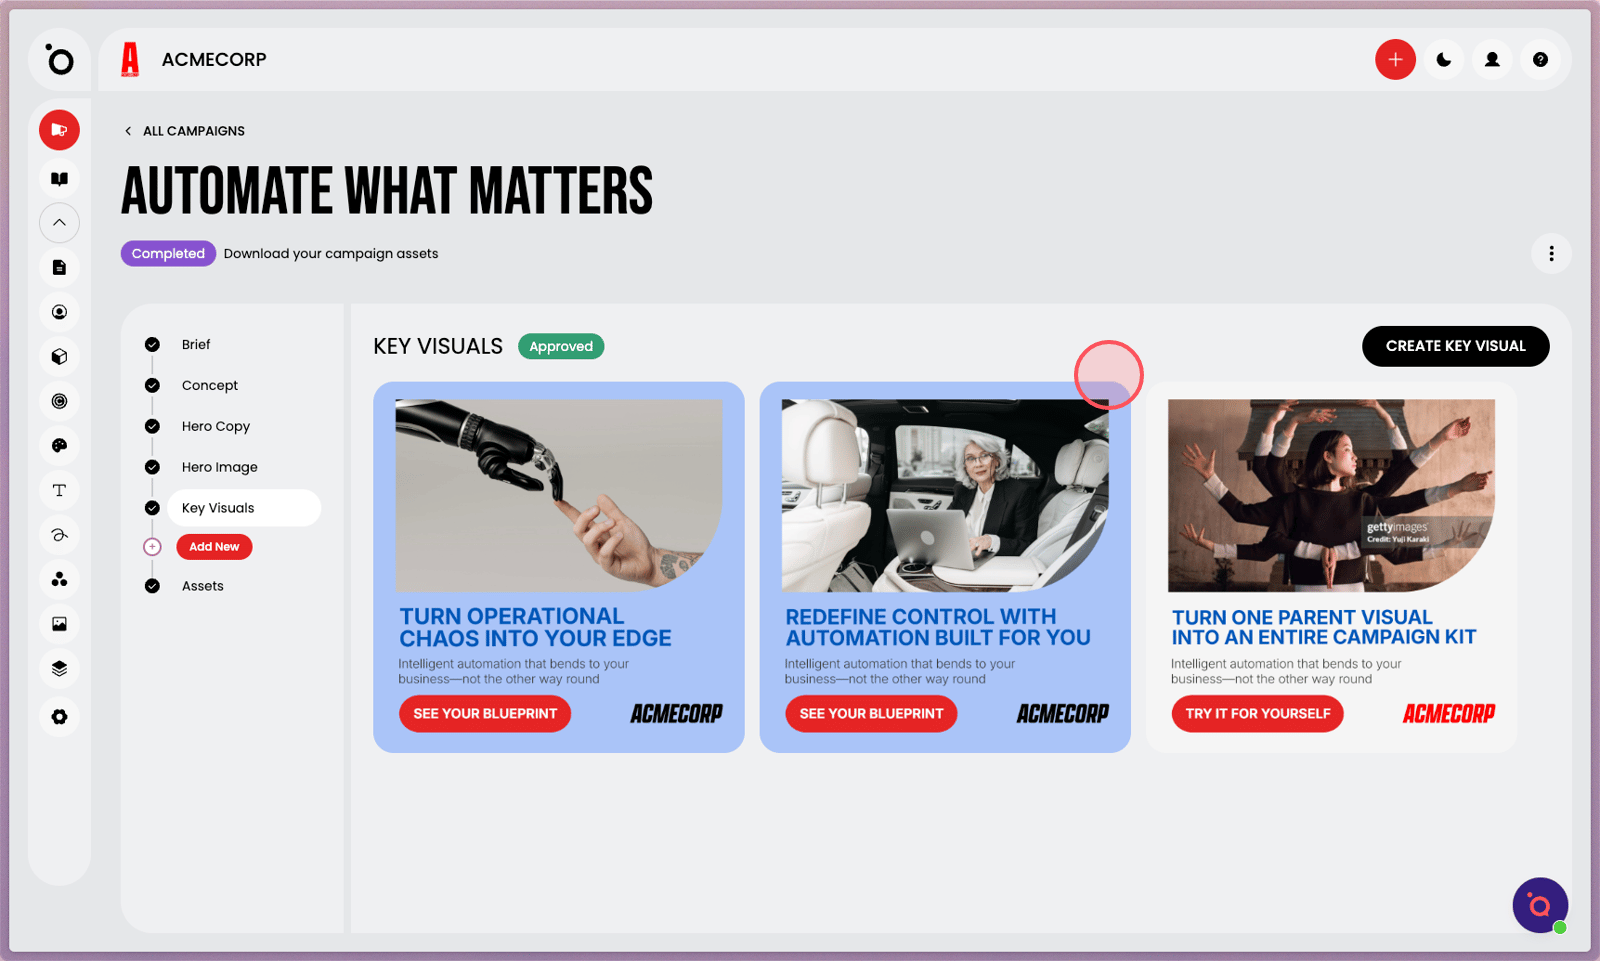This screenshot has height=961, width=1600.
Task: Open the color palette sidebar icon
Action: coord(60,446)
